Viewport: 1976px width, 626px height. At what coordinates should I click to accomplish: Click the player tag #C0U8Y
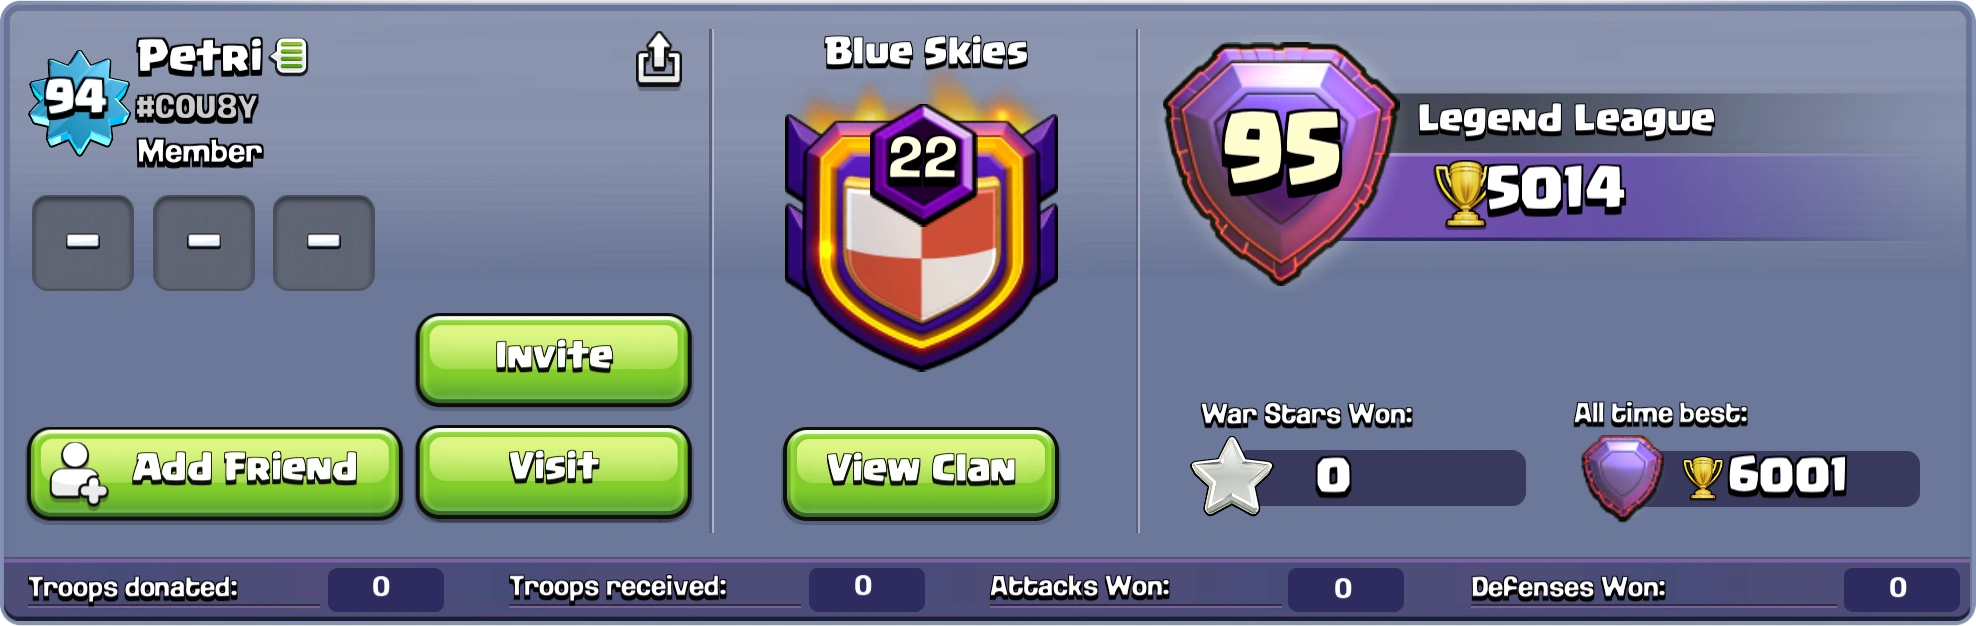197,107
